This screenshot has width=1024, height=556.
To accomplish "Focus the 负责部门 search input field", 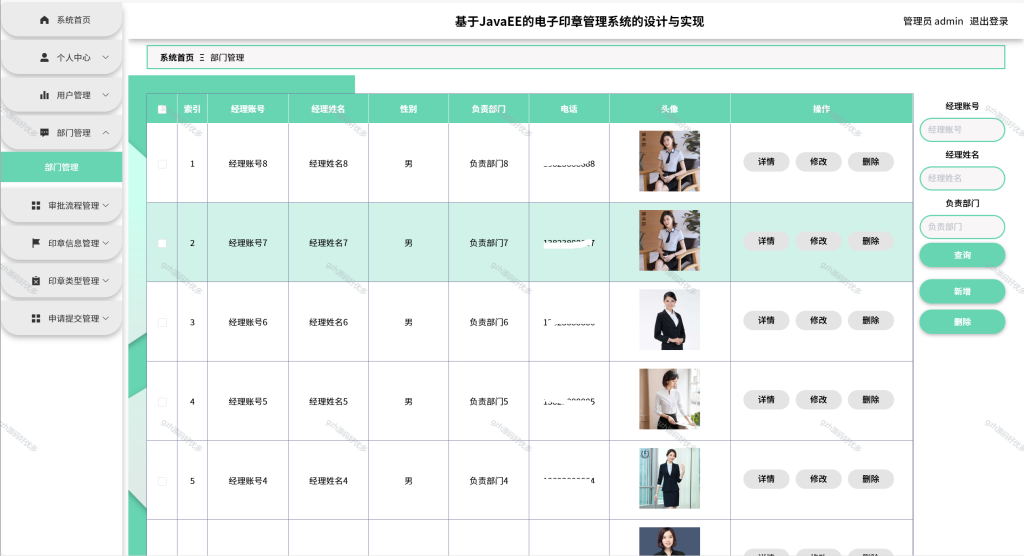I will point(962,227).
